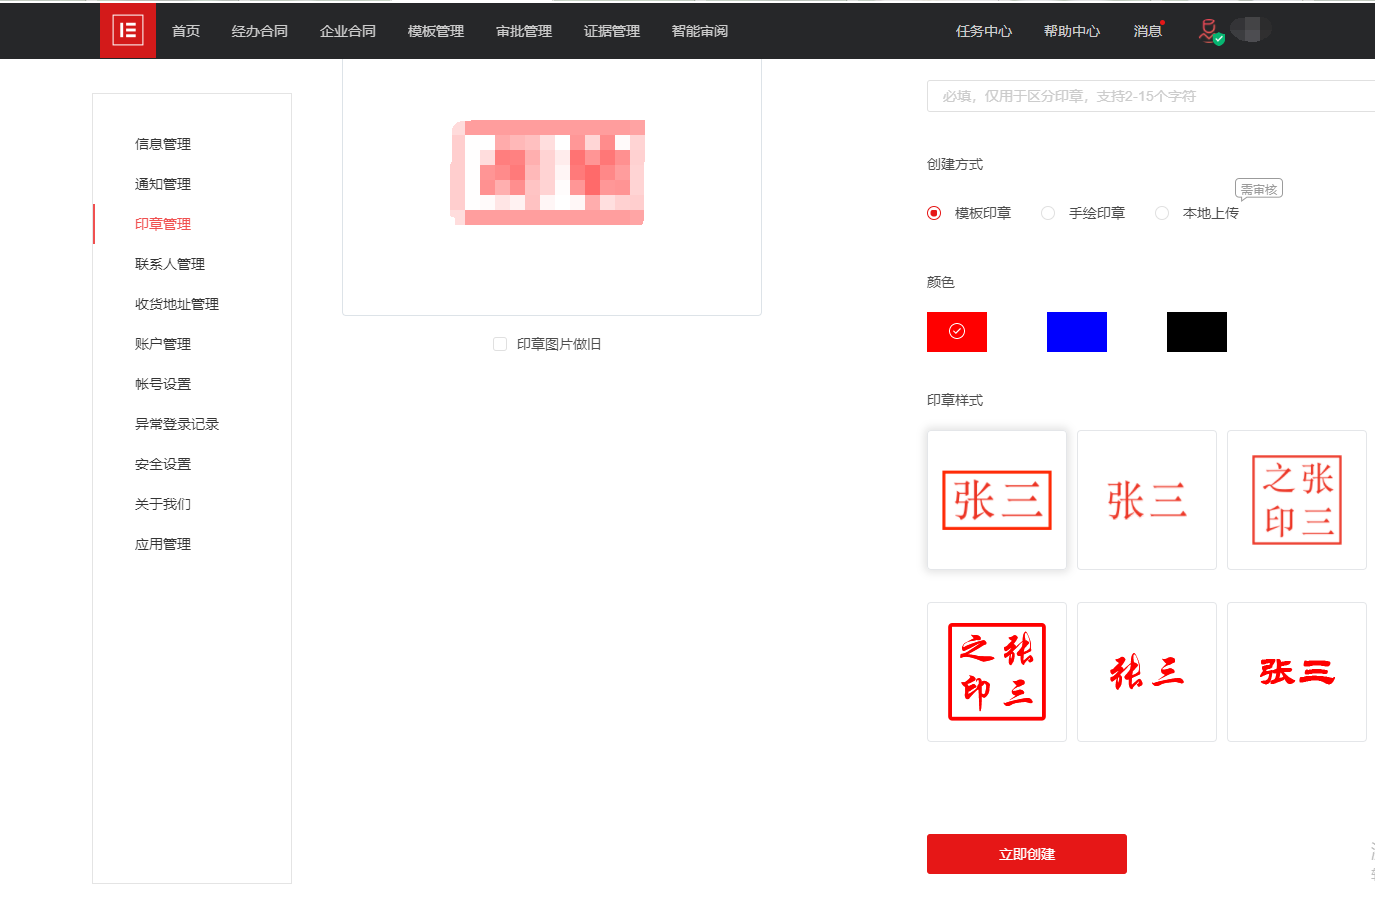Image resolution: width=1375 pixels, height=903 pixels.
Task: Click the user avatar icon with green check
Action: point(1210,31)
